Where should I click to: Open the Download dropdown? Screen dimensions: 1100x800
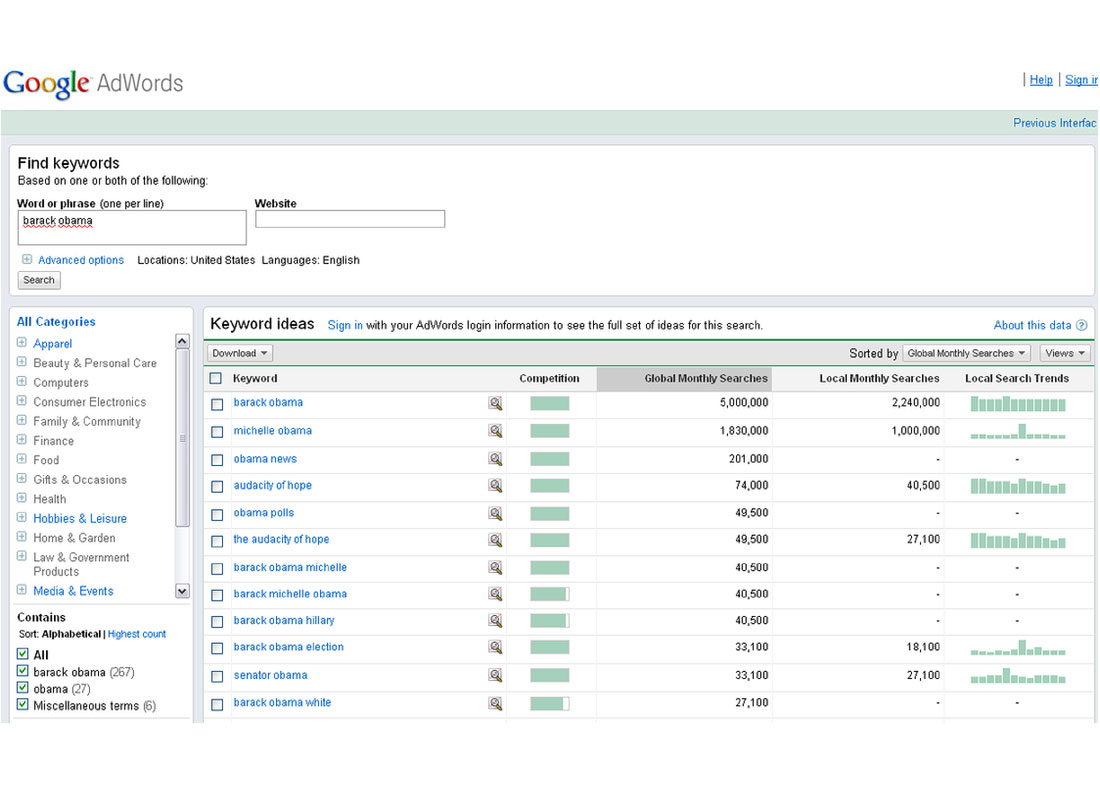click(240, 354)
